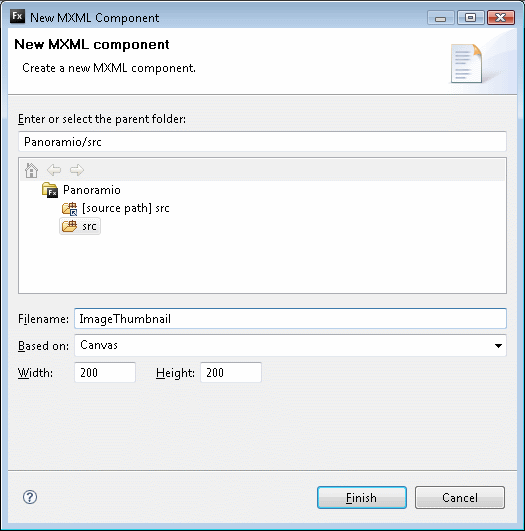This screenshot has width=525, height=531.
Task: Select the src tree item
Action: 89,226
